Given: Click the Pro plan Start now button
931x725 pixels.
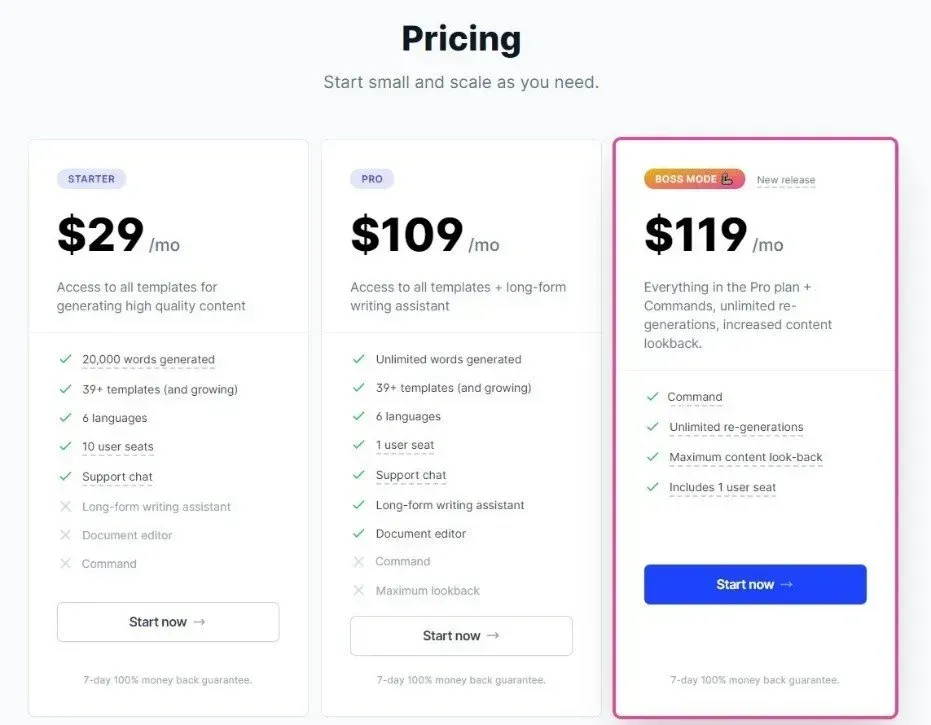Looking at the screenshot, I should click(x=461, y=635).
